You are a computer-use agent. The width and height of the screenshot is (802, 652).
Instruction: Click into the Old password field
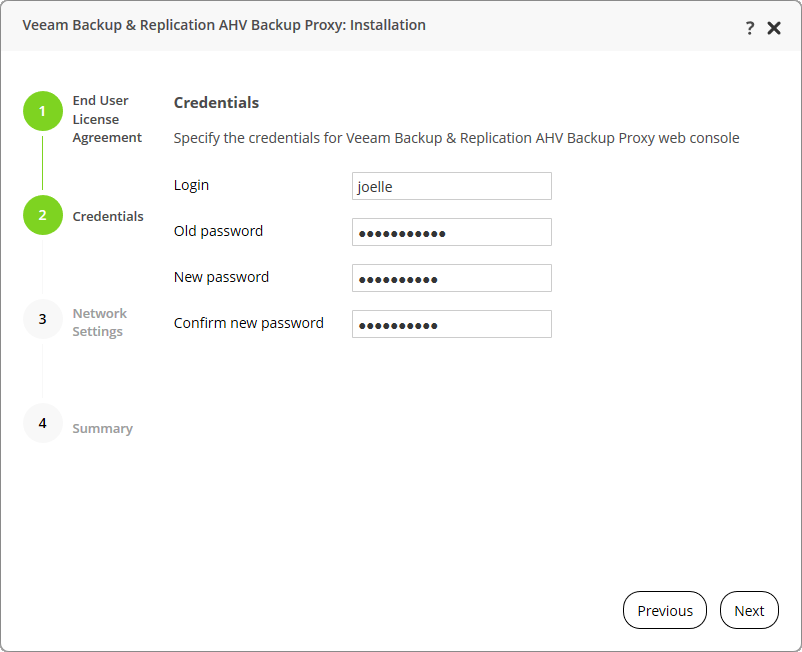(451, 232)
